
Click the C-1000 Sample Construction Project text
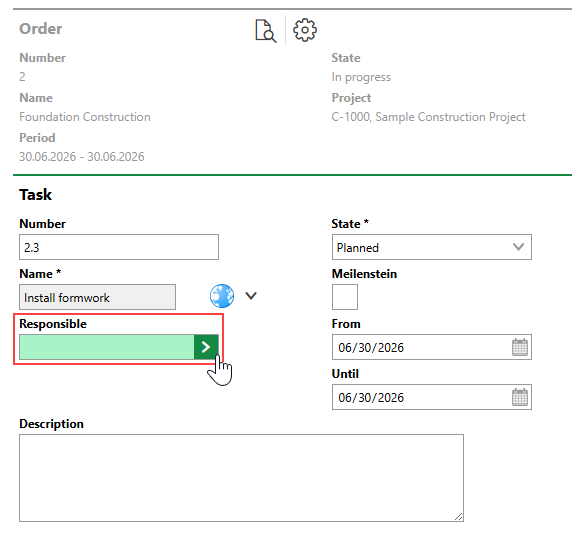(428, 117)
